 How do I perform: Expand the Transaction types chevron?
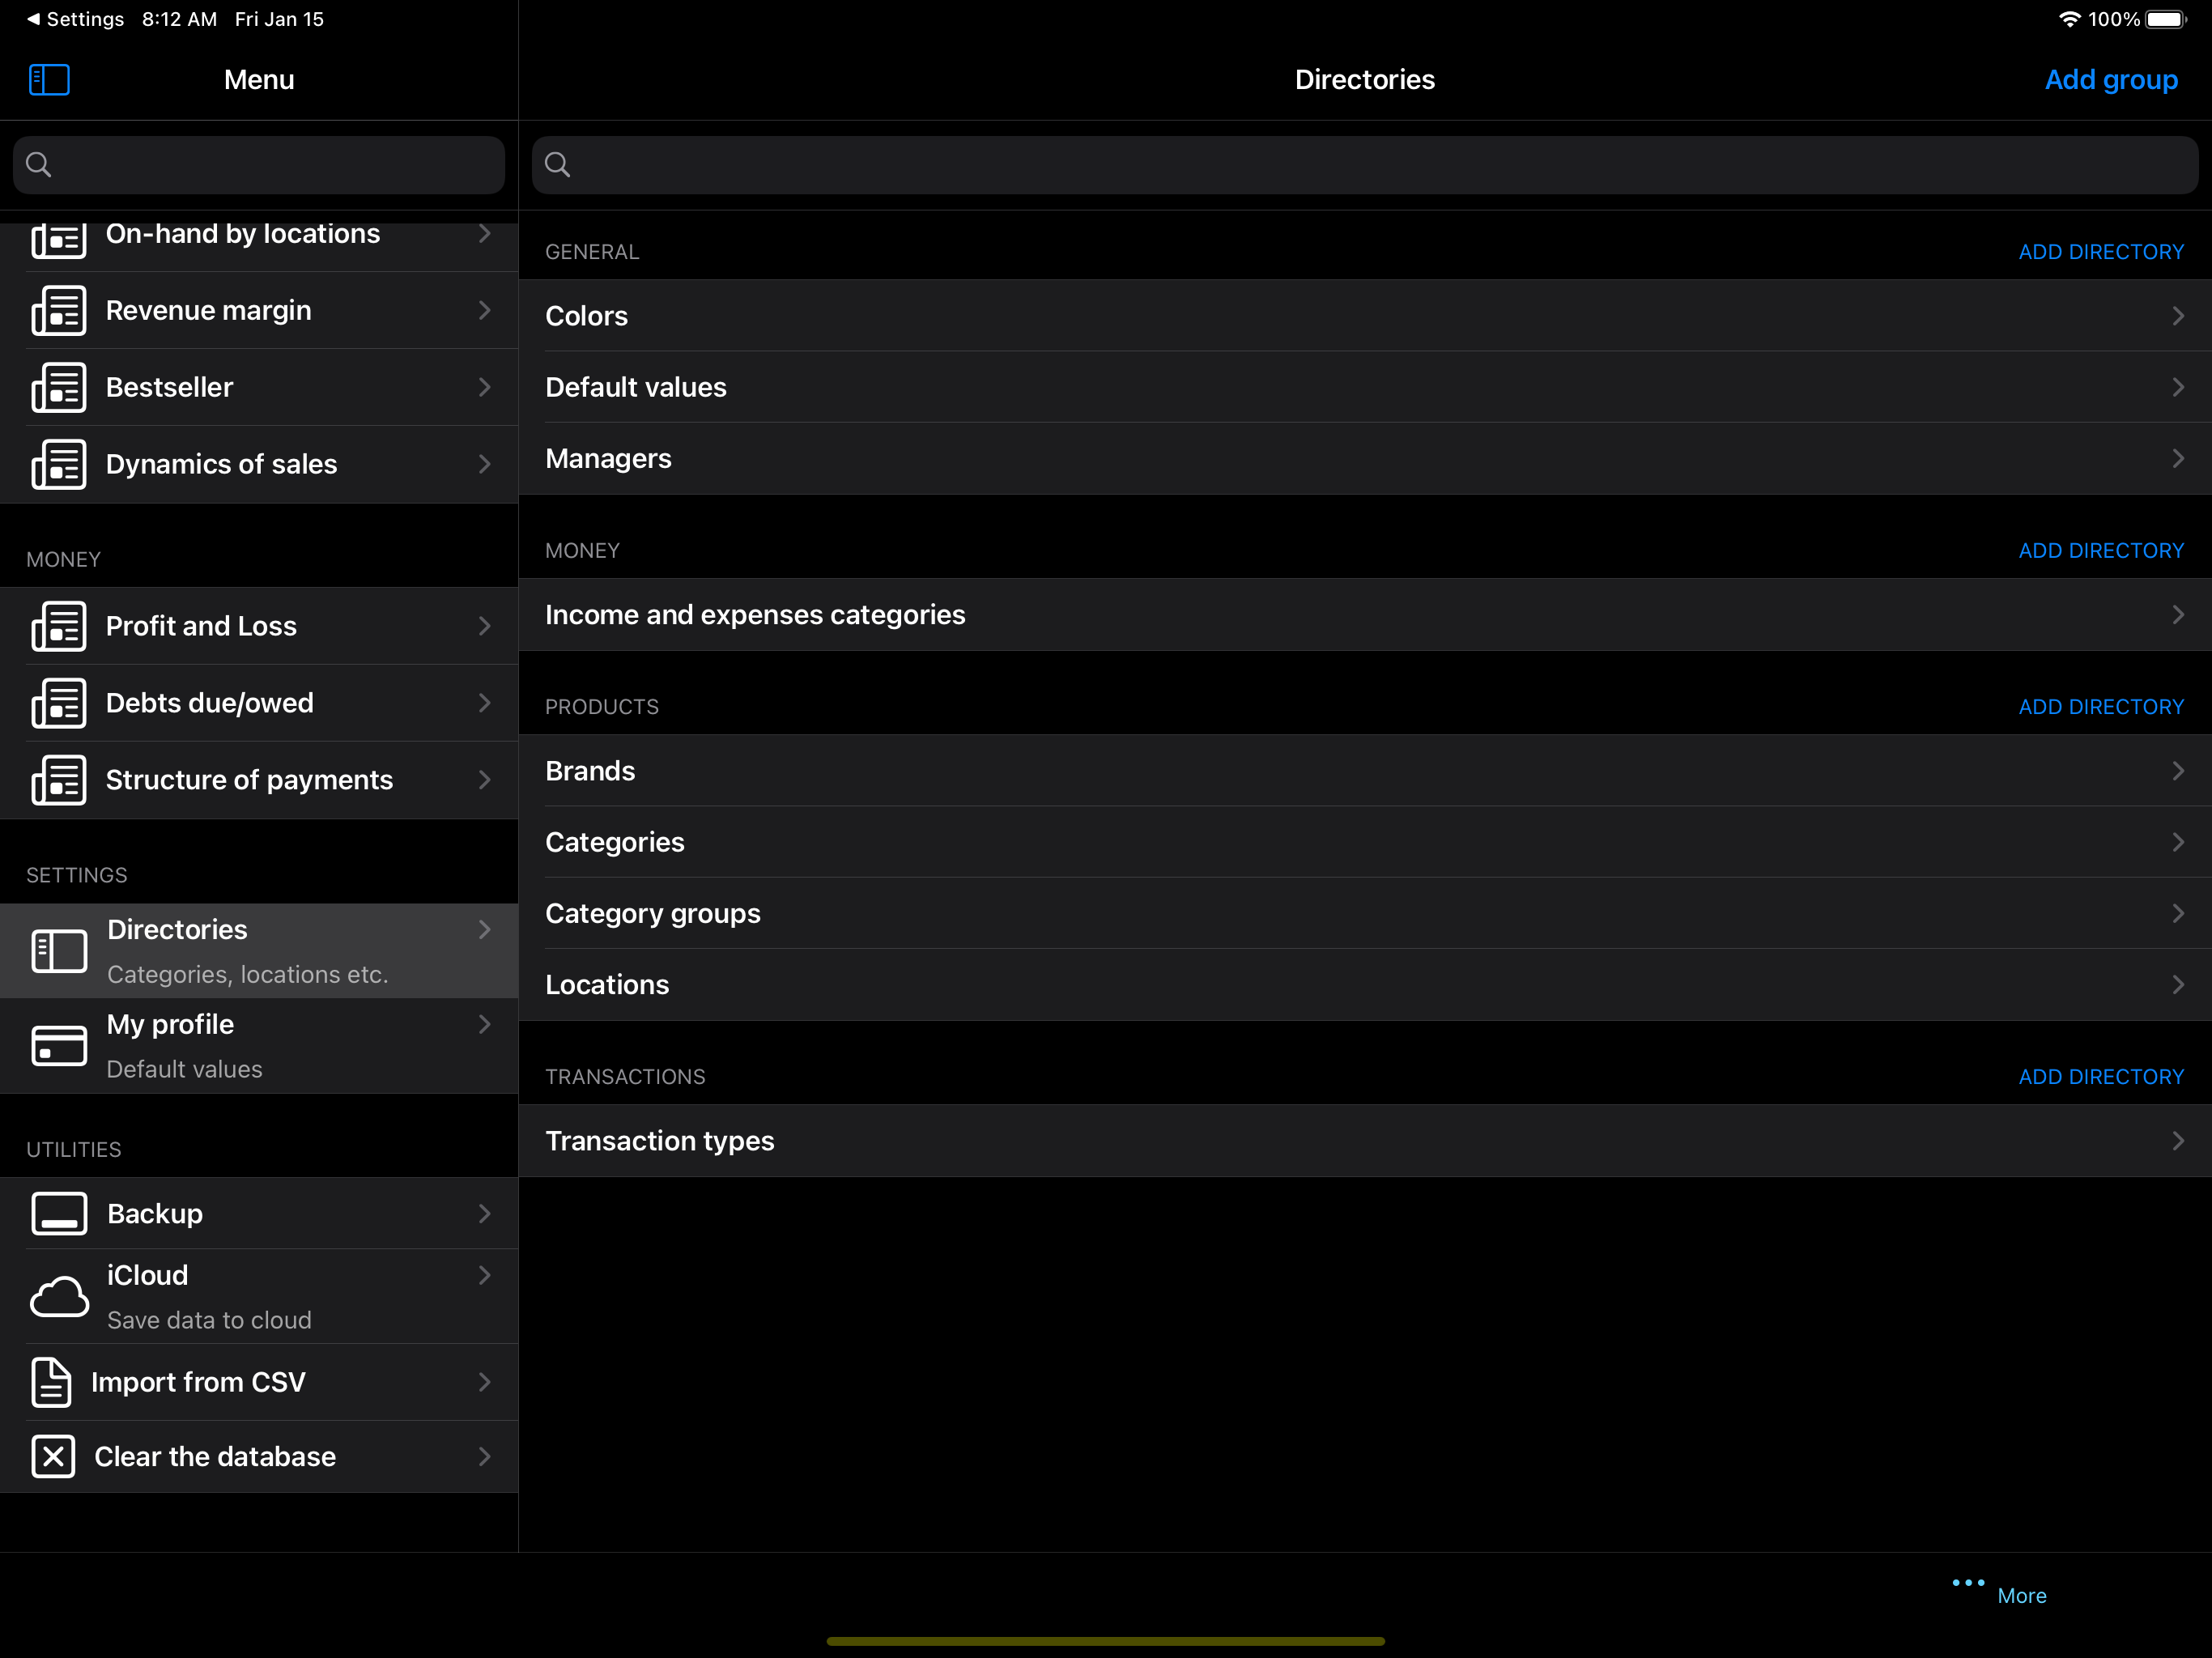click(x=2177, y=1141)
